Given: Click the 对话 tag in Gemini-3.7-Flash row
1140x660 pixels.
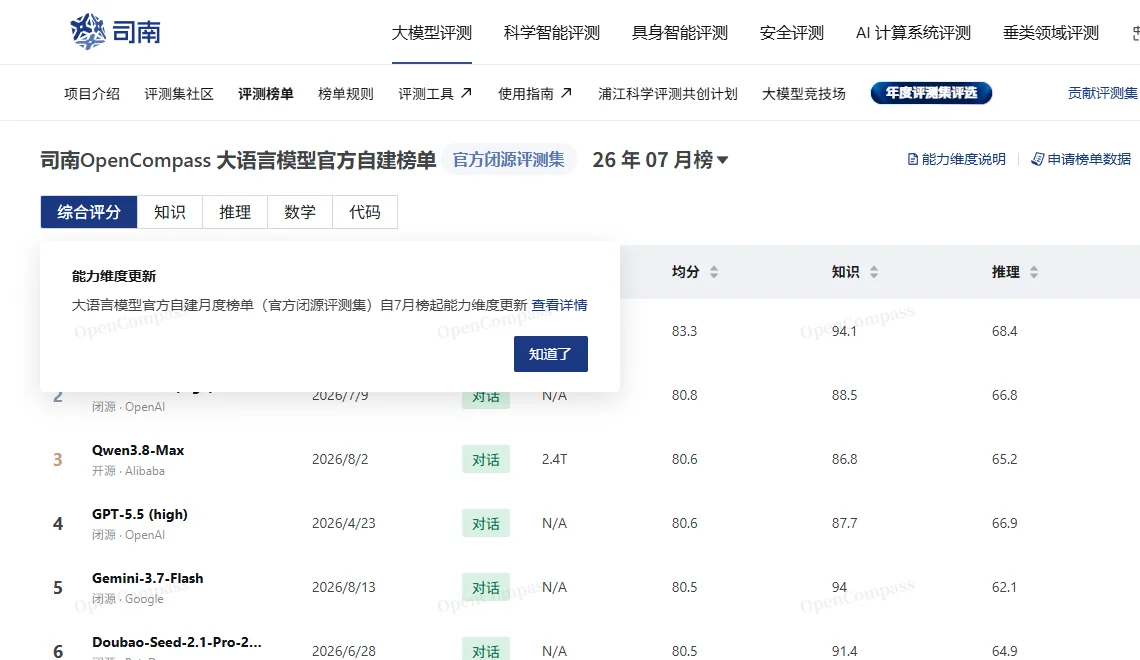Looking at the screenshot, I should click(x=486, y=587).
